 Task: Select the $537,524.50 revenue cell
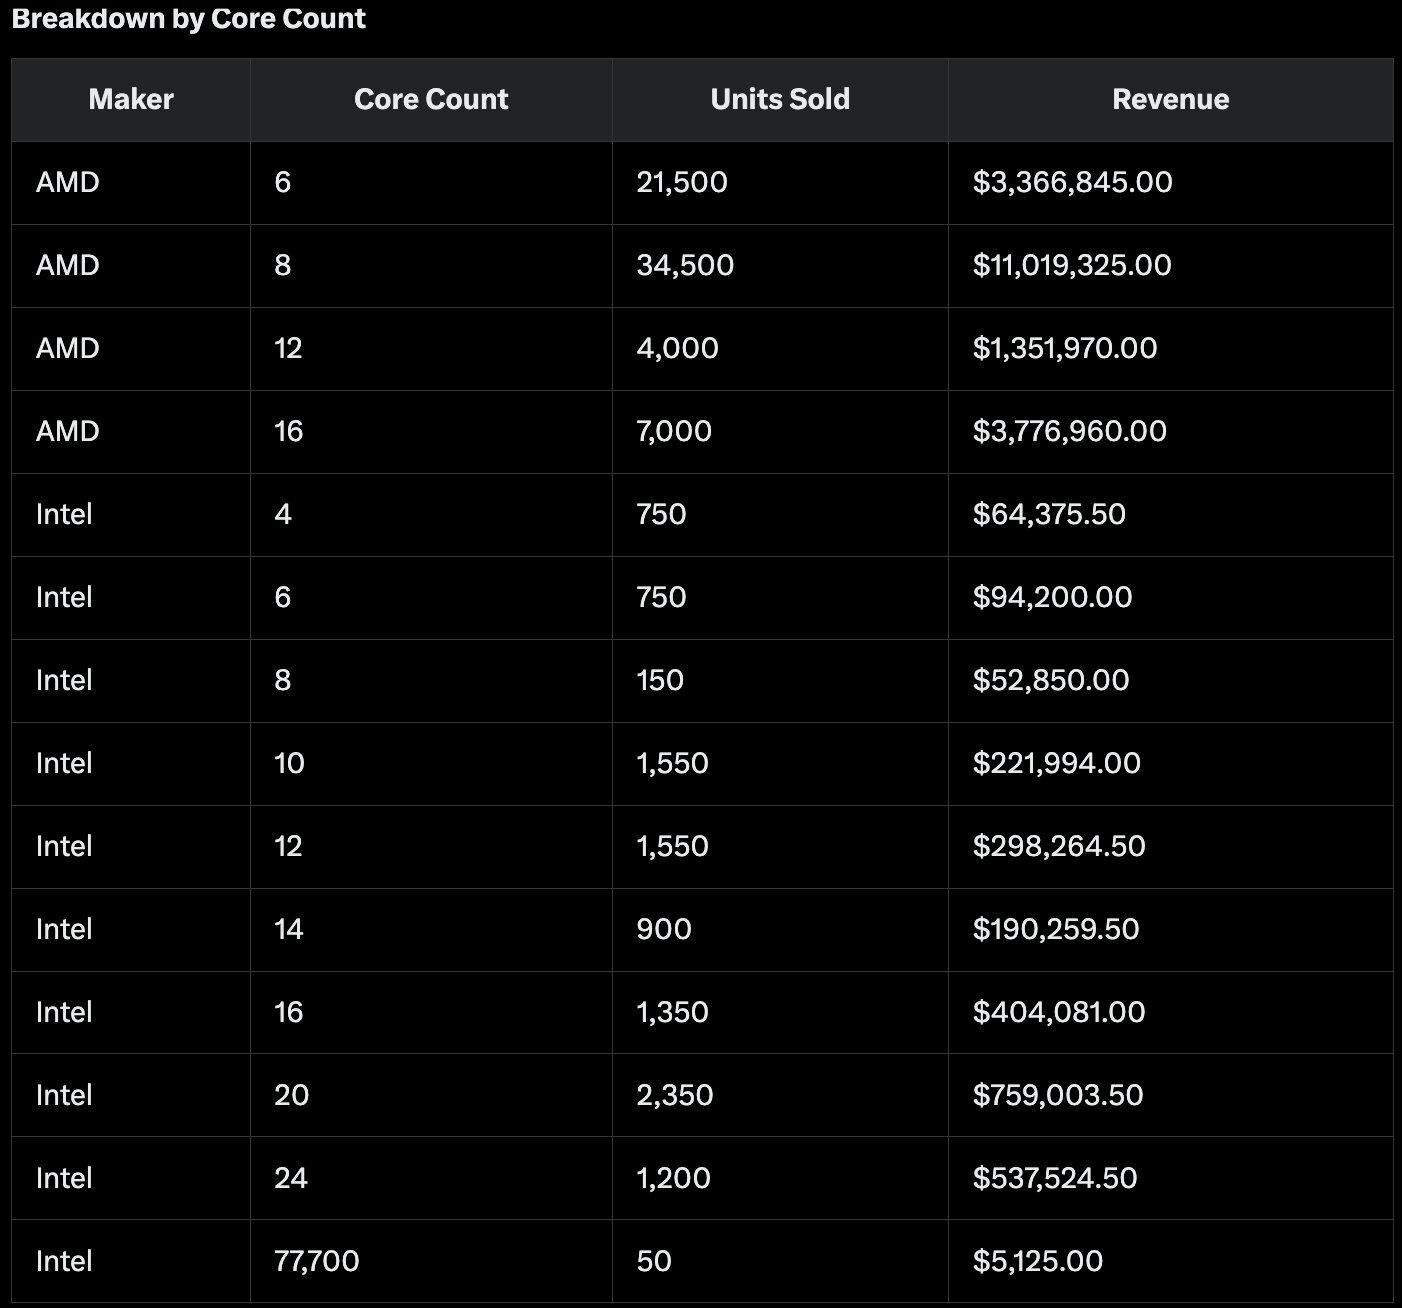coord(1055,1178)
